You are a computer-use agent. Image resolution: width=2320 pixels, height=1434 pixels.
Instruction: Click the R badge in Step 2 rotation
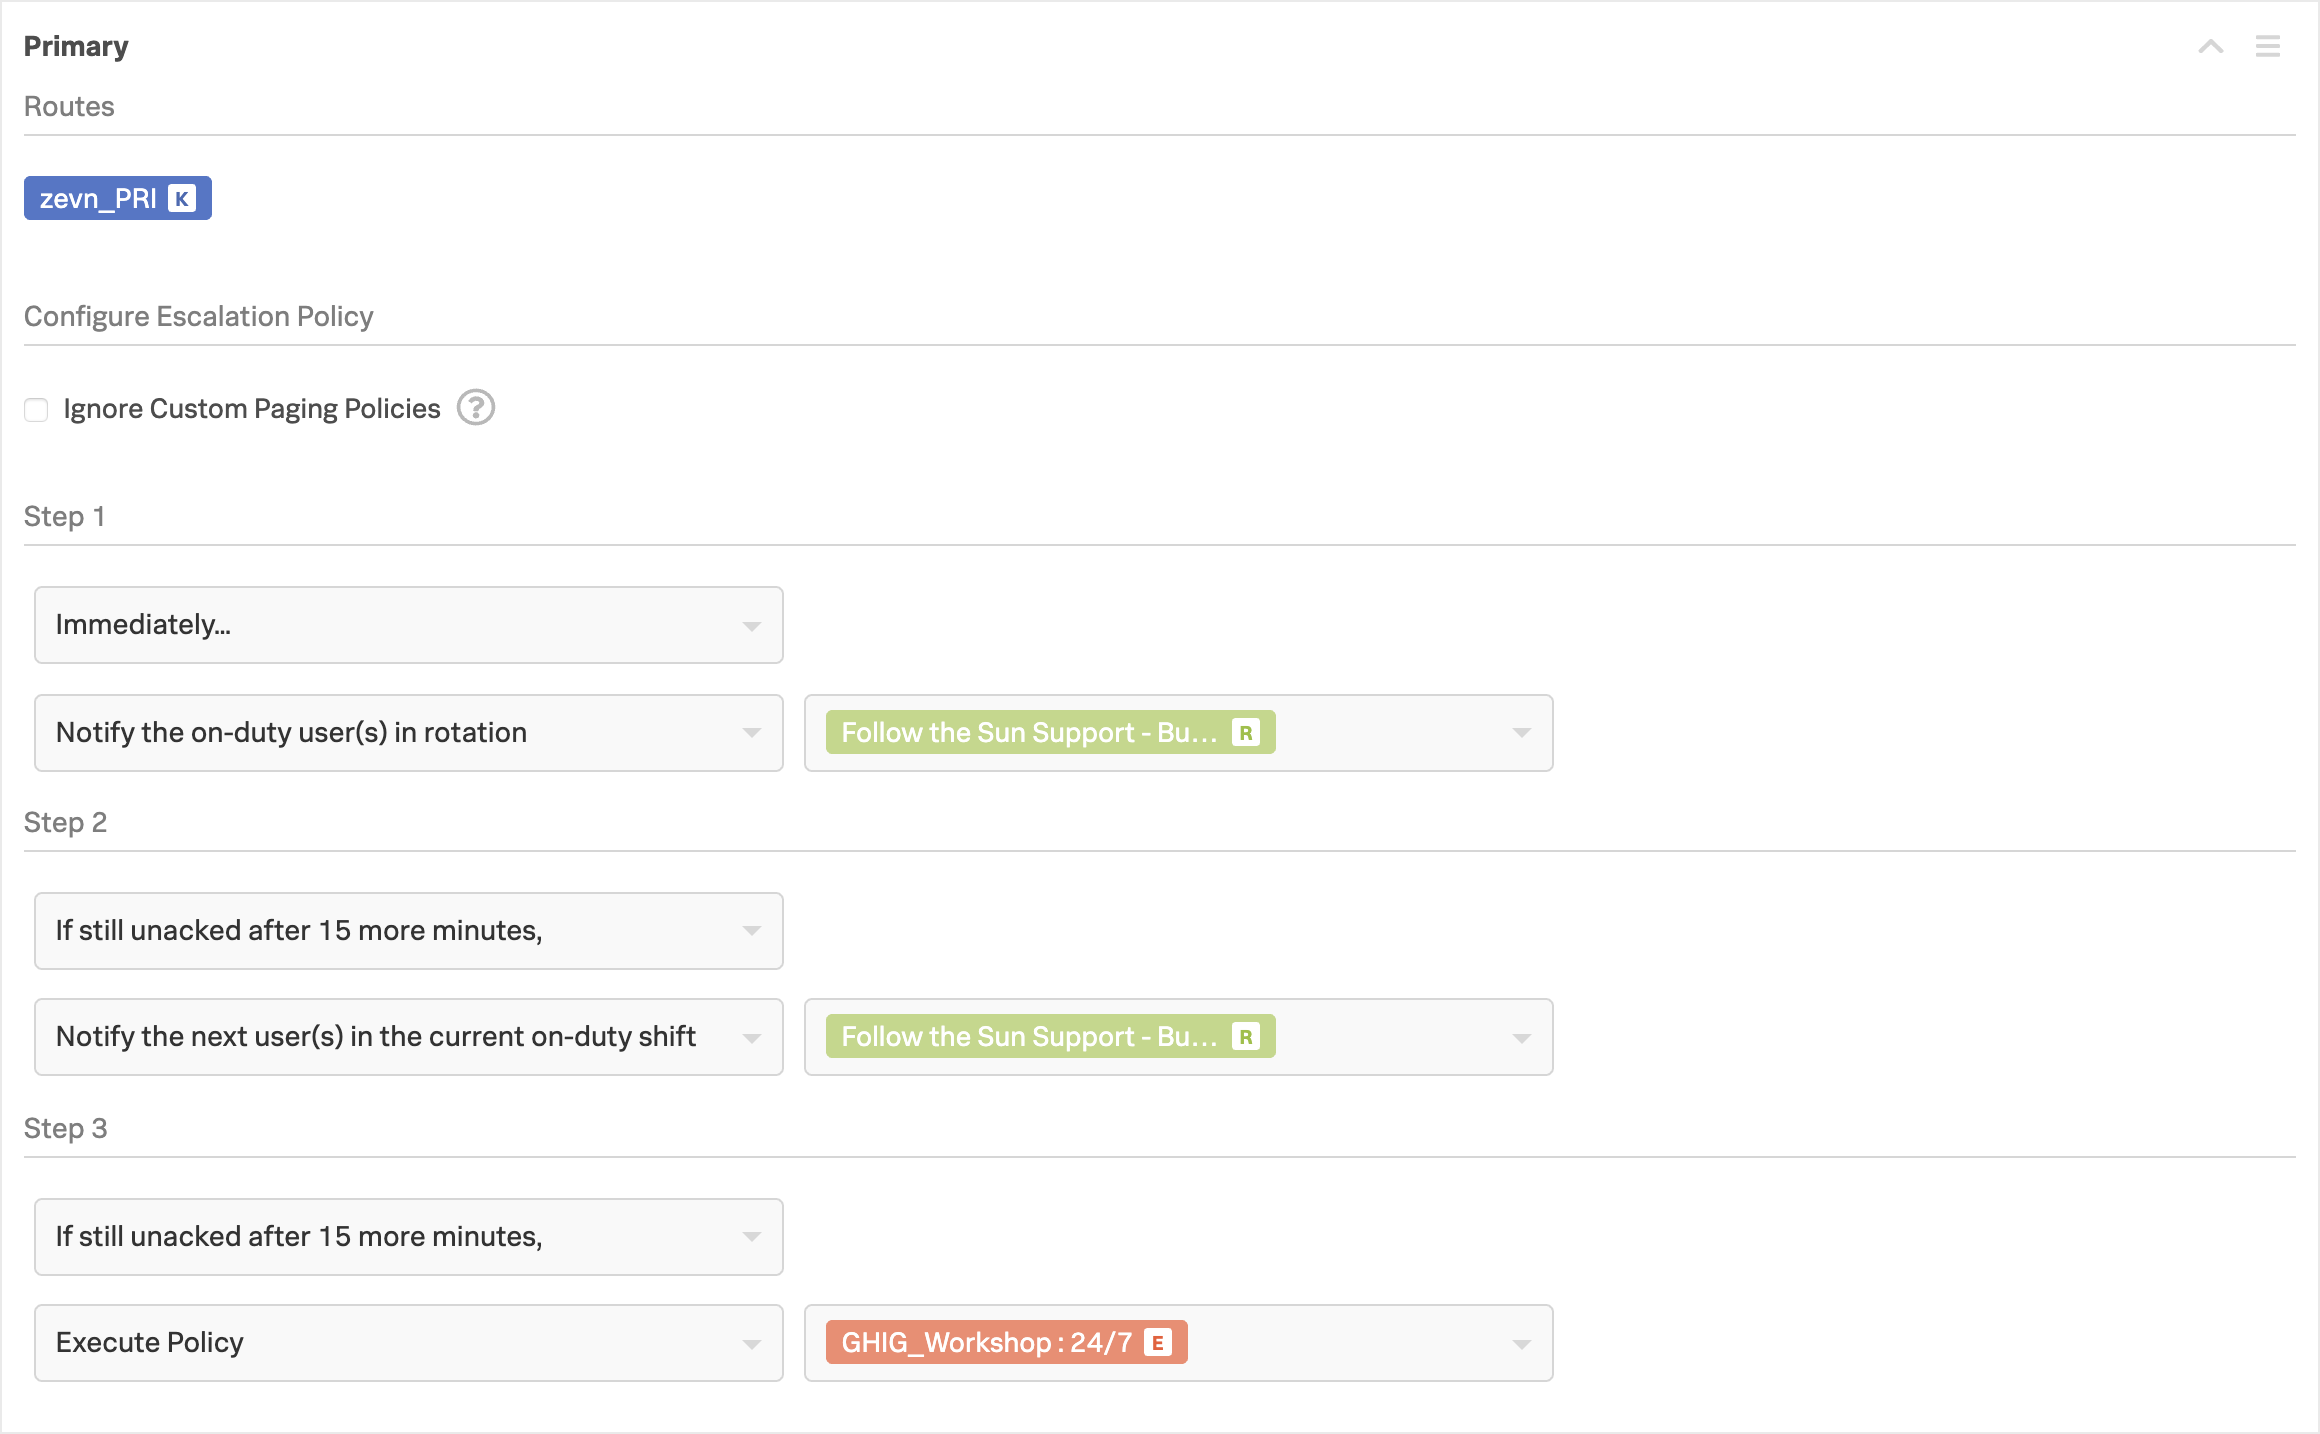click(x=1246, y=1037)
